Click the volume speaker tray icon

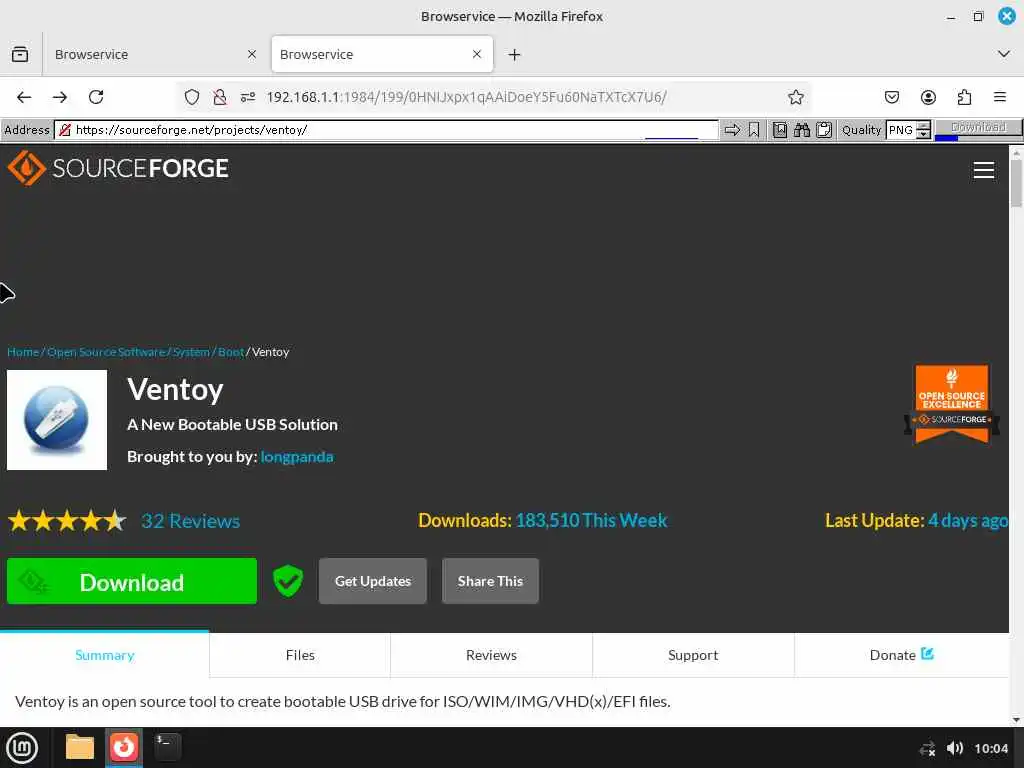(955, 748)
